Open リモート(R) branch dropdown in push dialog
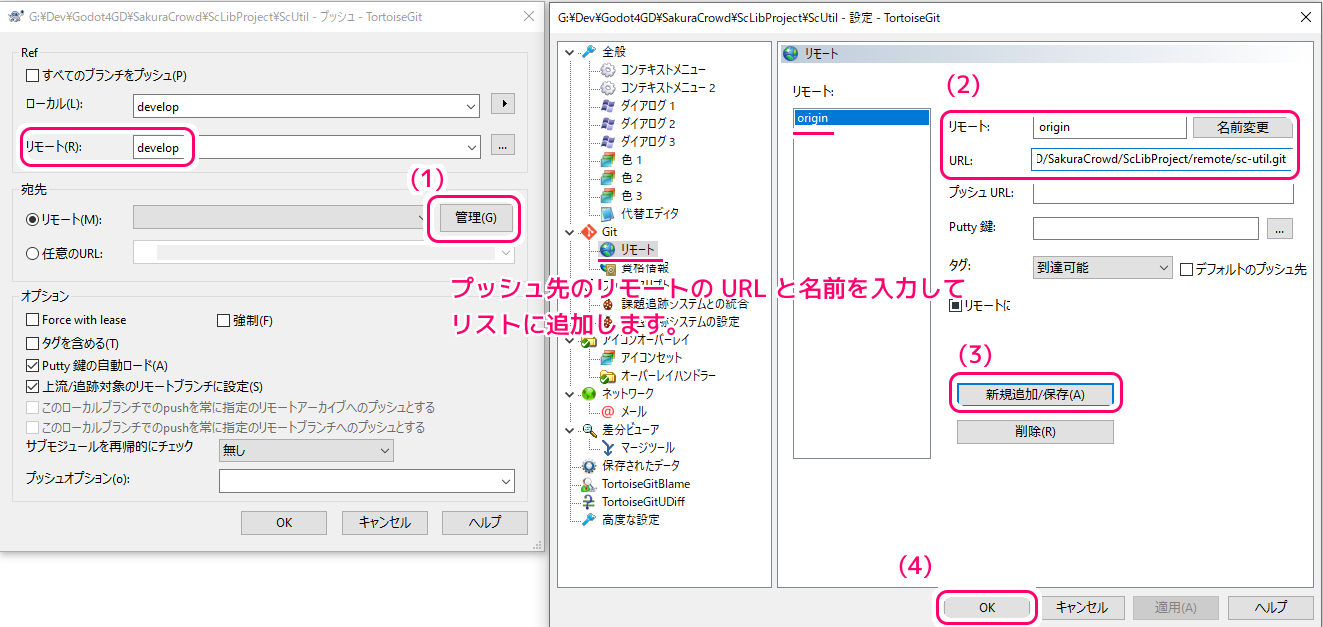Image resolution: width=1323 pixels, height=627 pixels. point(471,148)
